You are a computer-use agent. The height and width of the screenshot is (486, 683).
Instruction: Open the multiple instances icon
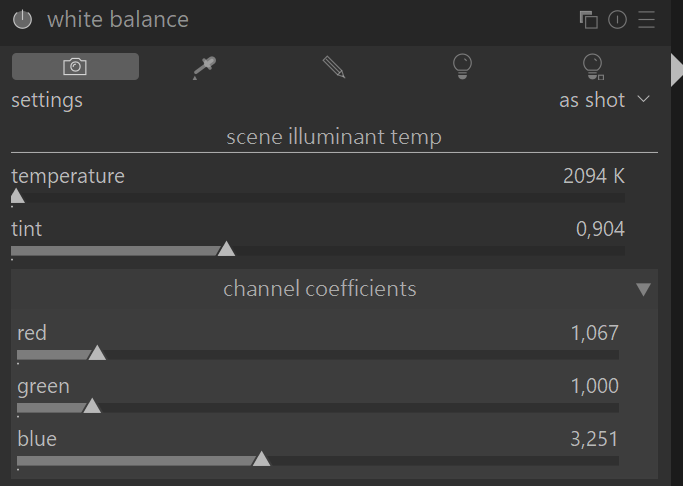click(x=589, y=20)
